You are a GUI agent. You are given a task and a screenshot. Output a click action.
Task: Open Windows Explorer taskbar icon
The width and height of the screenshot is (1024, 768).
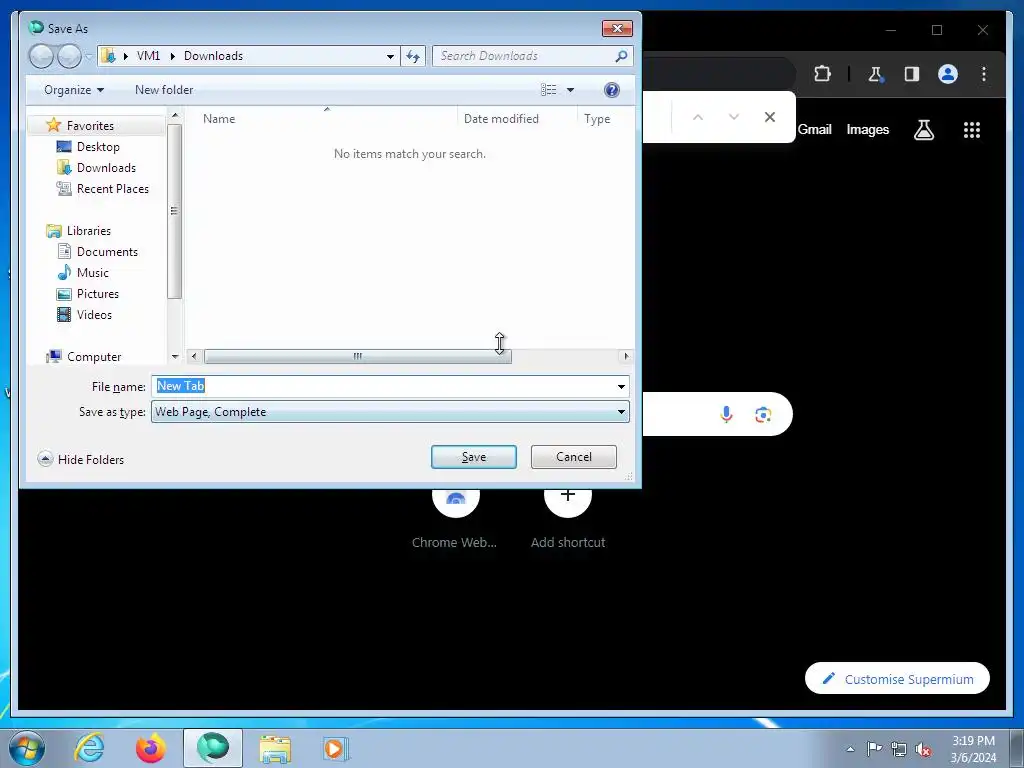click(x=275, y=749)
